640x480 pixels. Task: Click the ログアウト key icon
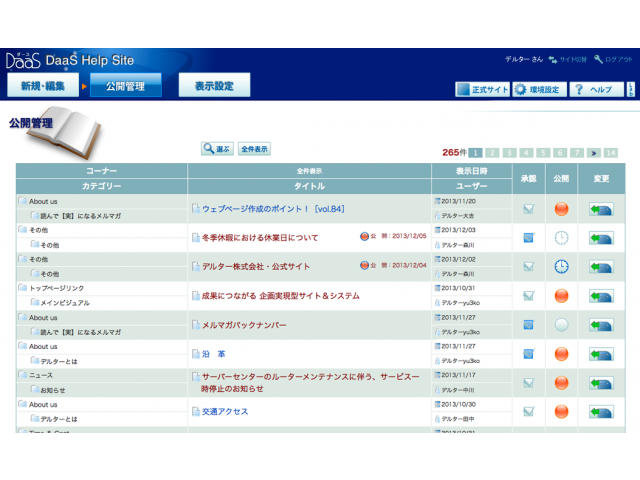(x=598, y=60)
